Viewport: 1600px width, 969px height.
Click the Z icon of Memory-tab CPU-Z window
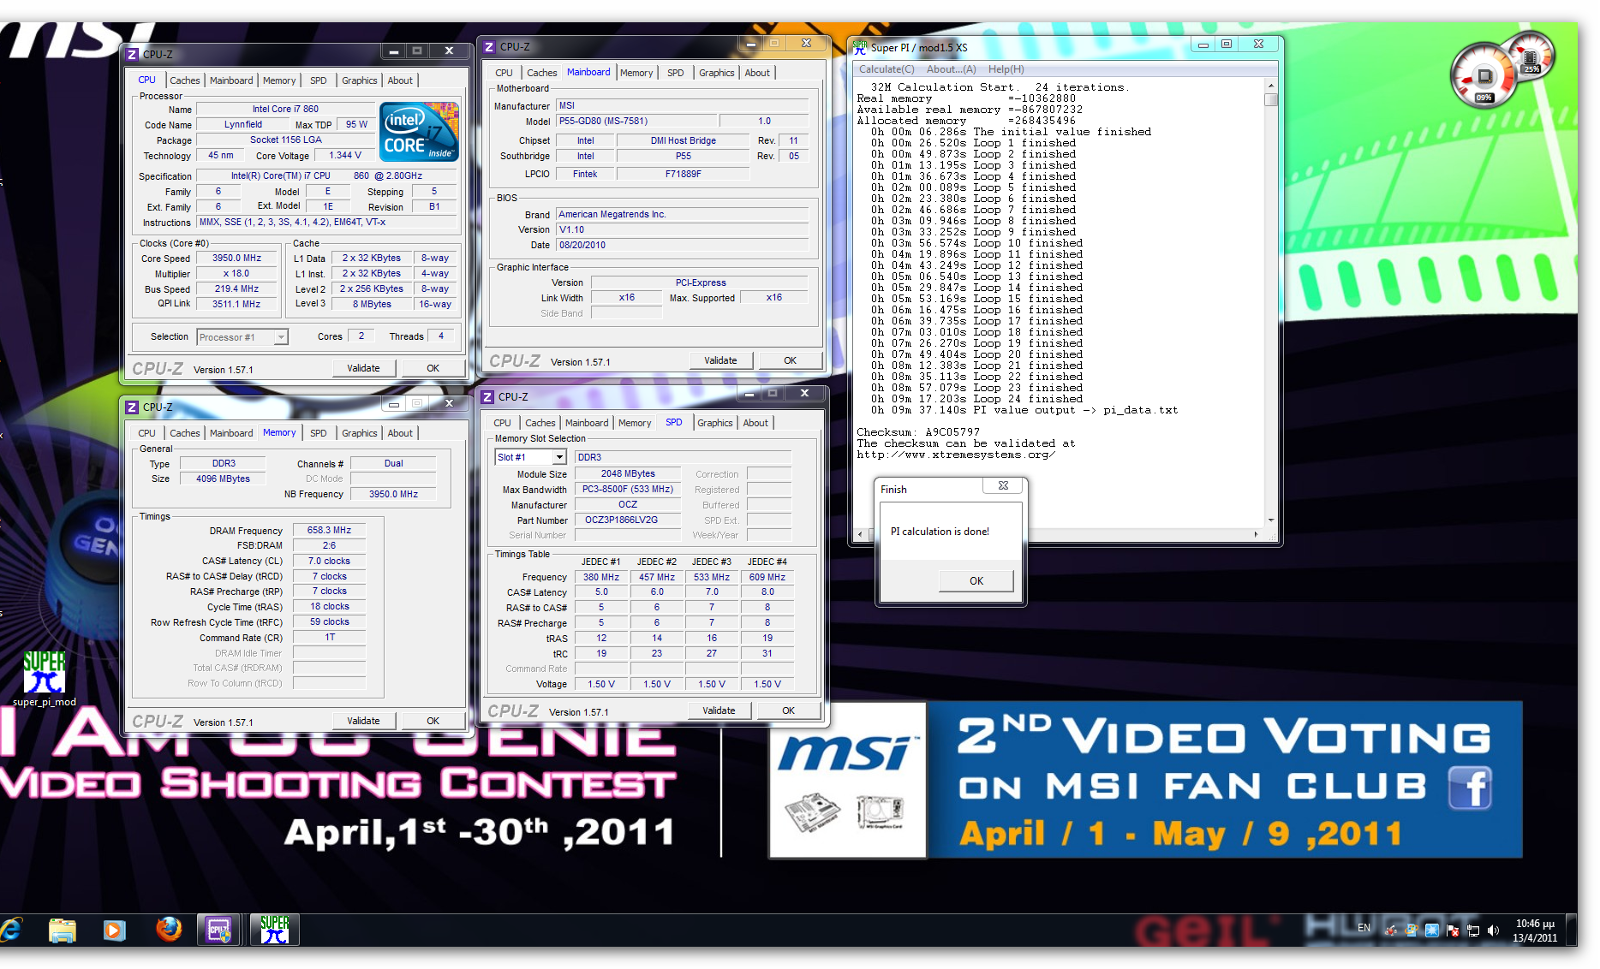132,407
